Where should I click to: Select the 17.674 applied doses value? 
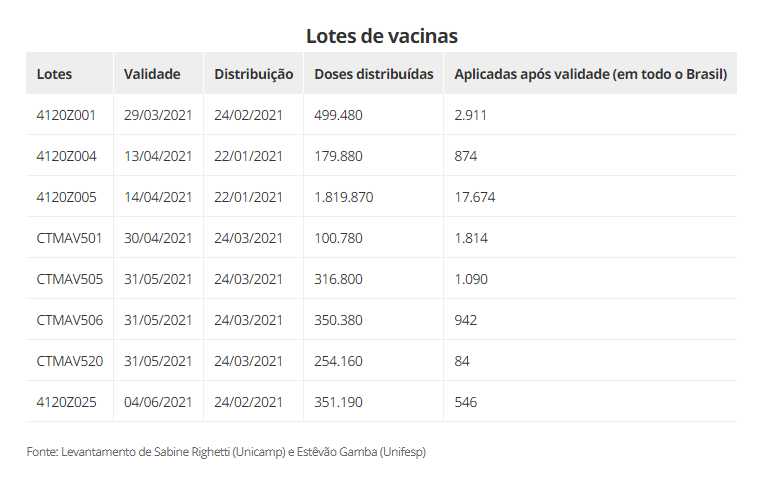[475, 197]
